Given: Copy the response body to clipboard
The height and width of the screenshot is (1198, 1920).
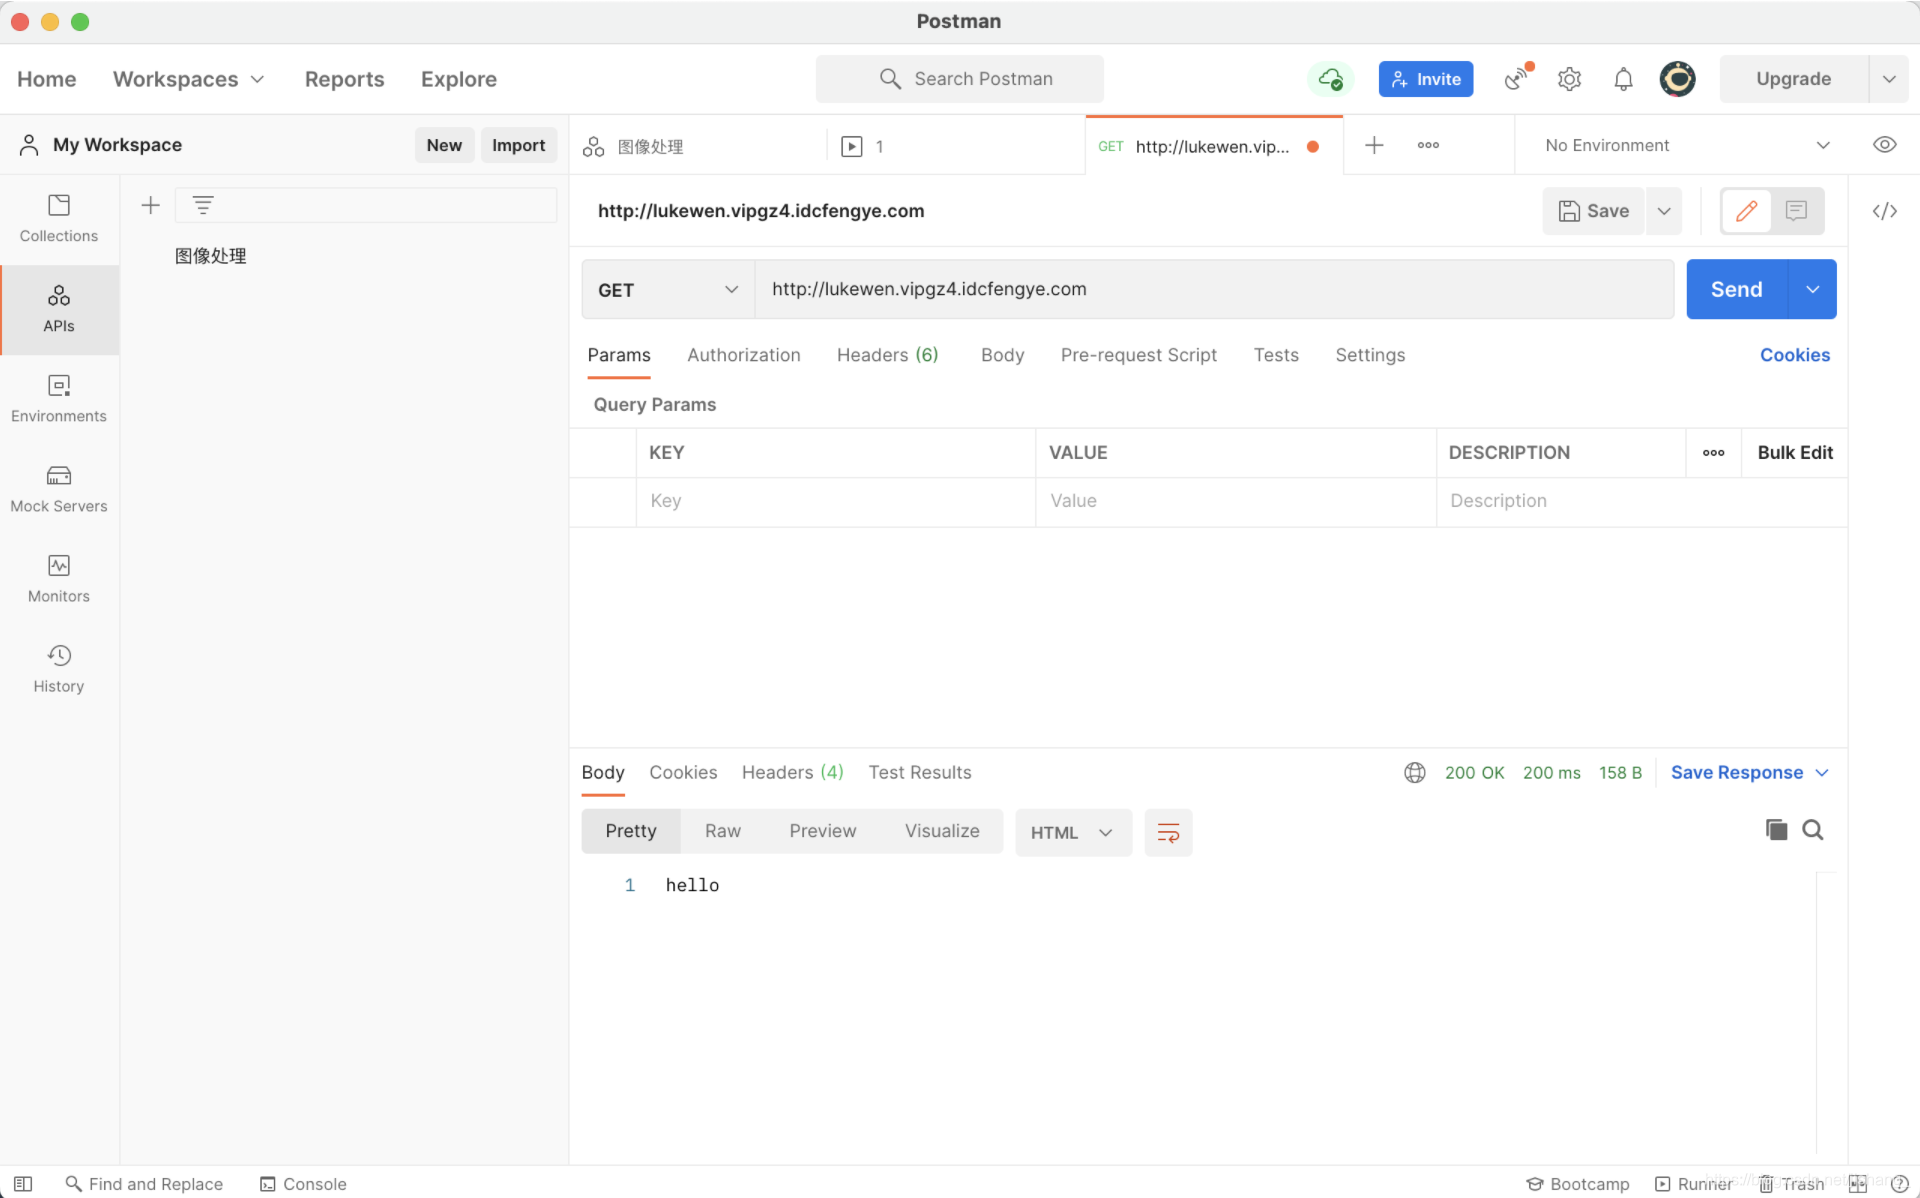Looking at the screenshot, I should [1776, 829].
